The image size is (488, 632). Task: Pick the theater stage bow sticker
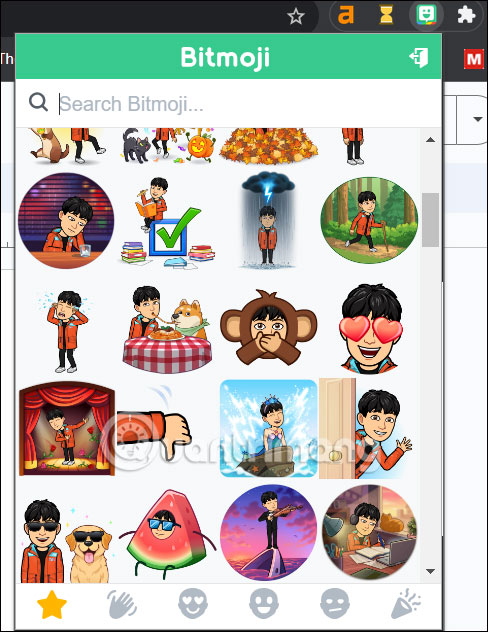[x=67, y=429]
